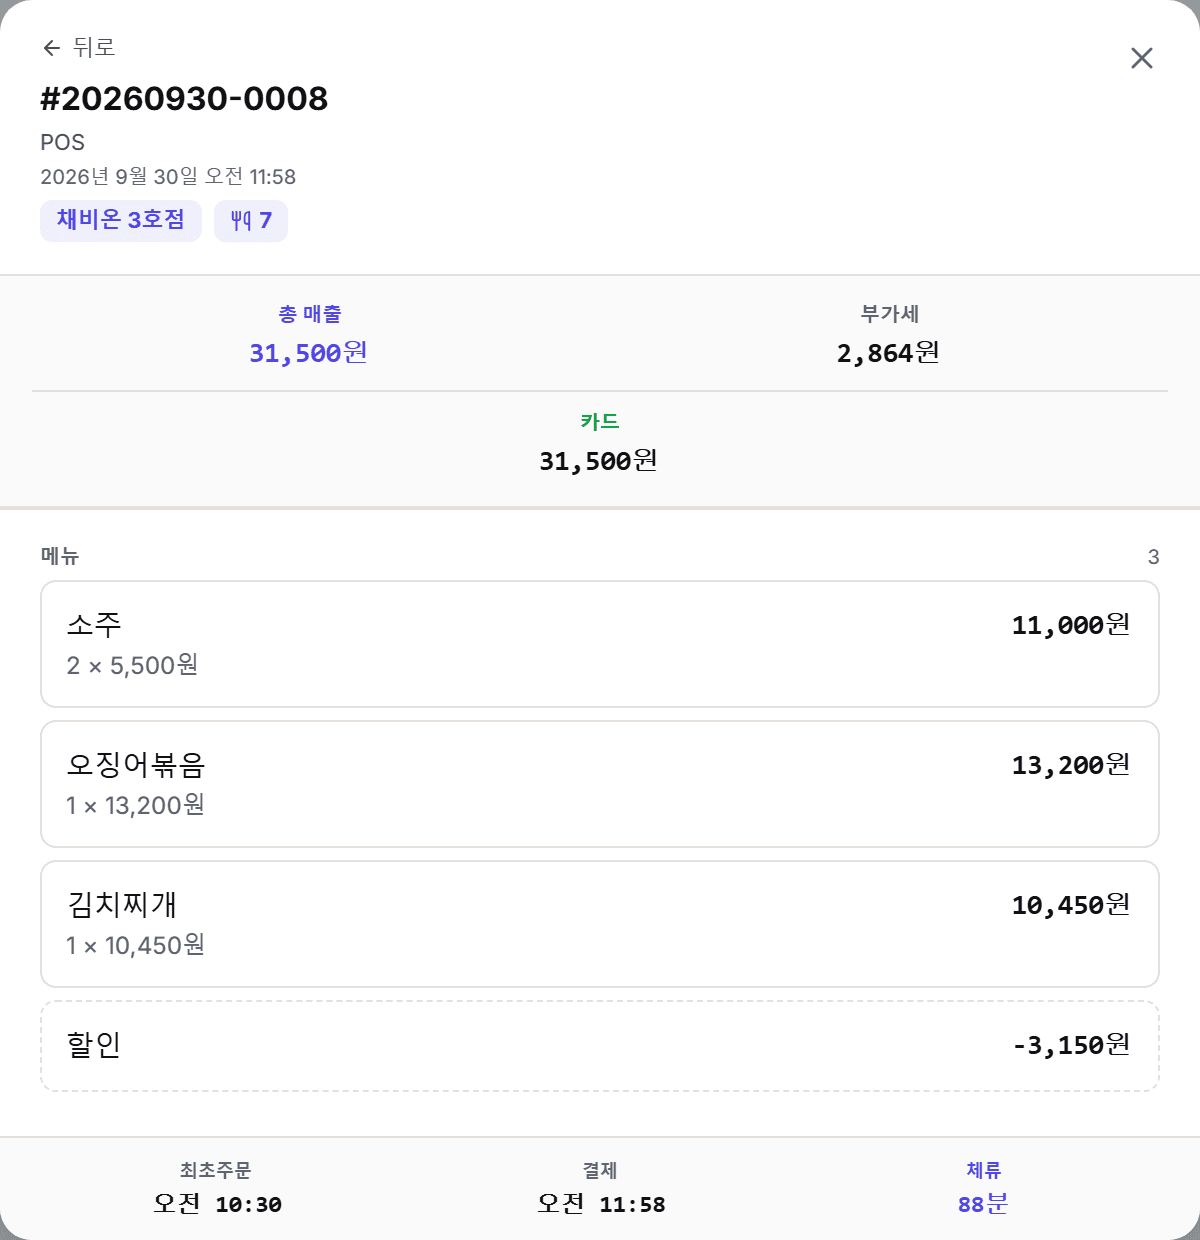The width and height of the screenshot is (1200, 1240).
Task: Click the first order time 오전 10:30
Action: [x=217, y=1204]
